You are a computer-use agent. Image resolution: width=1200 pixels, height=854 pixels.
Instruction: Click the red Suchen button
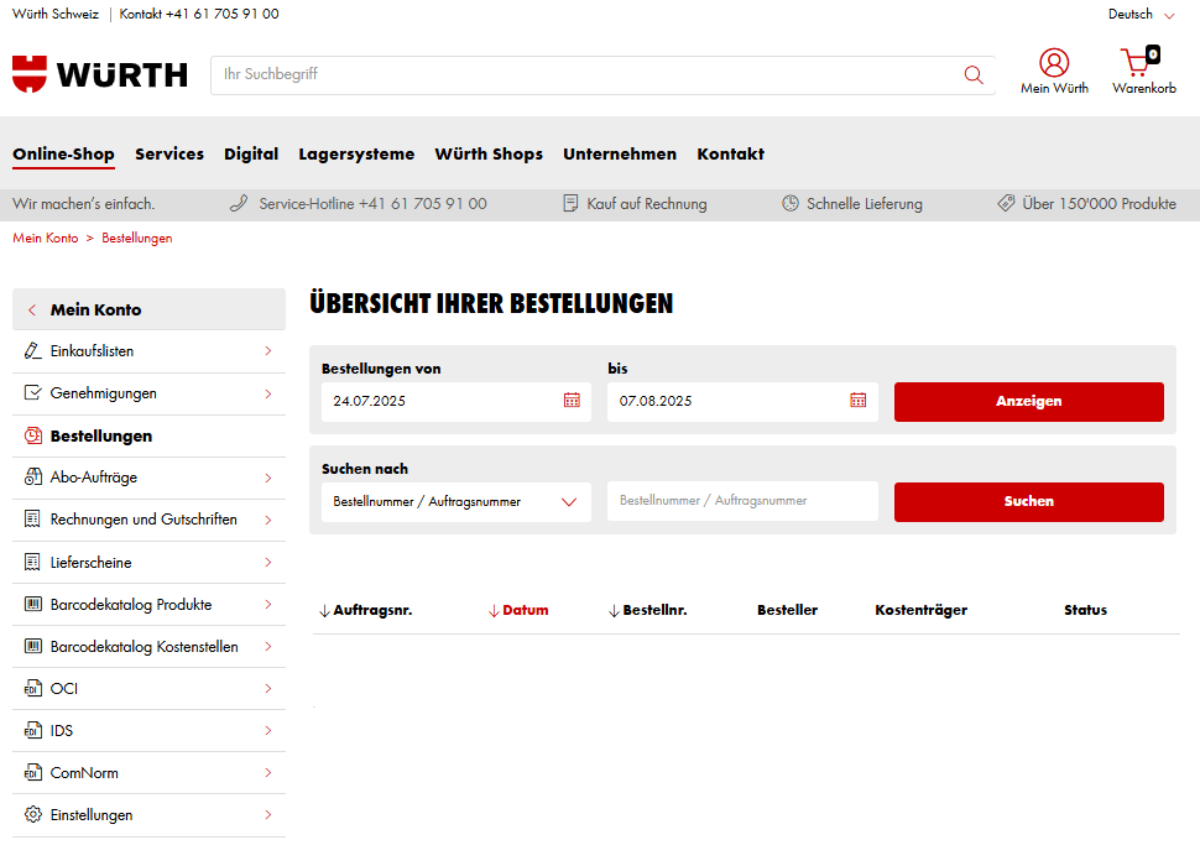(1028, 502)
